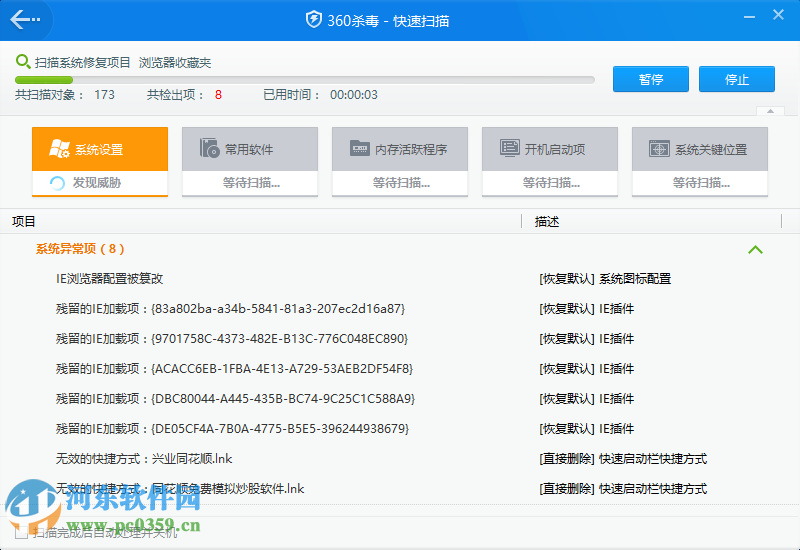Collapse the top panel with small arrow
The width and height of the screenshot is (800, 550).
coord(770,111)
